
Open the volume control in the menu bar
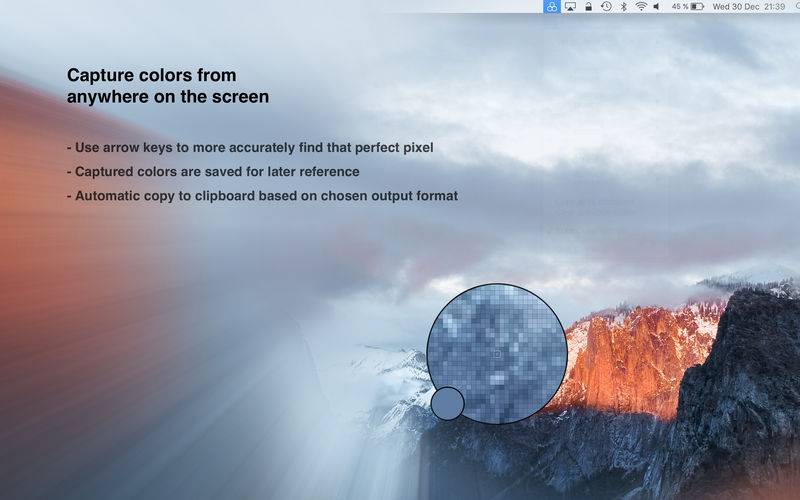pyautogui.click(x=657, y=7)
